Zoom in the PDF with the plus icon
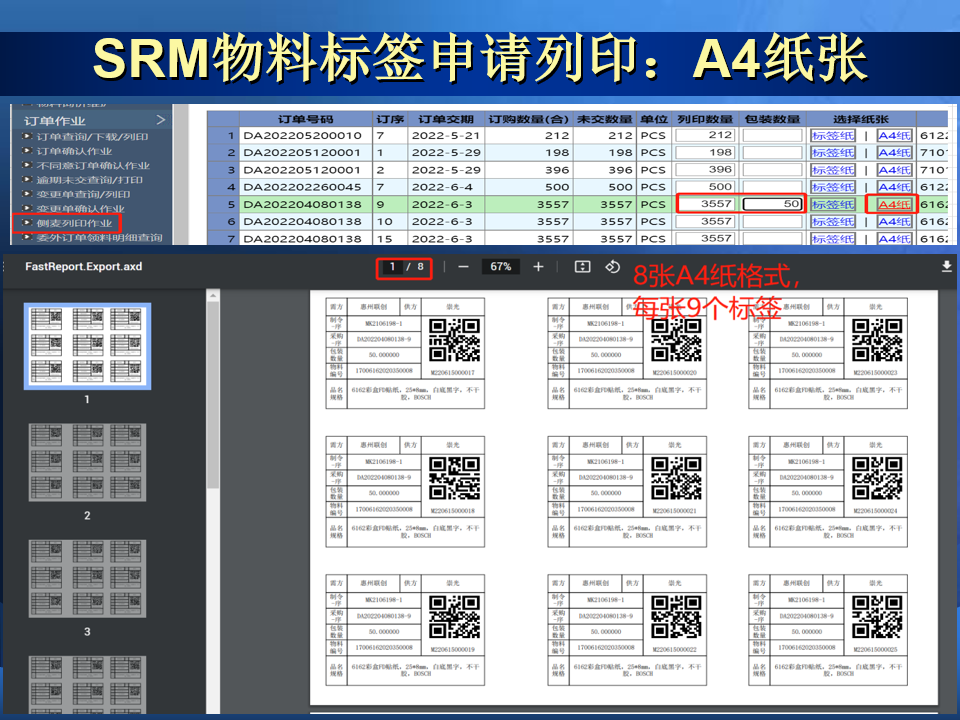960x720 pixels. 538,267
